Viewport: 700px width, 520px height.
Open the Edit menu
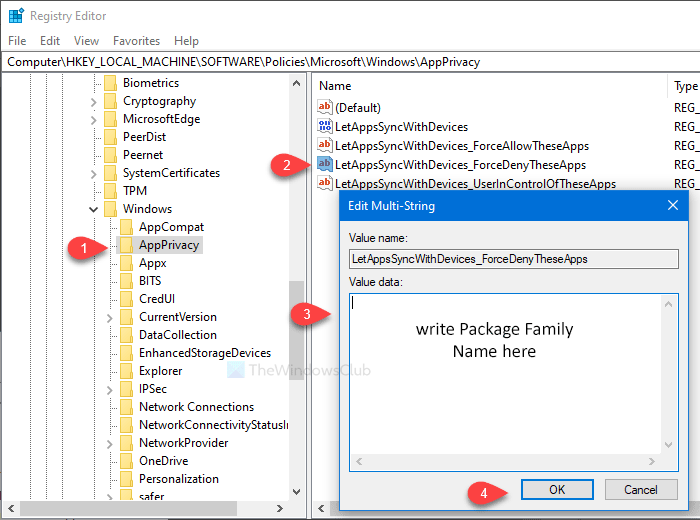(x=50, y=41)
